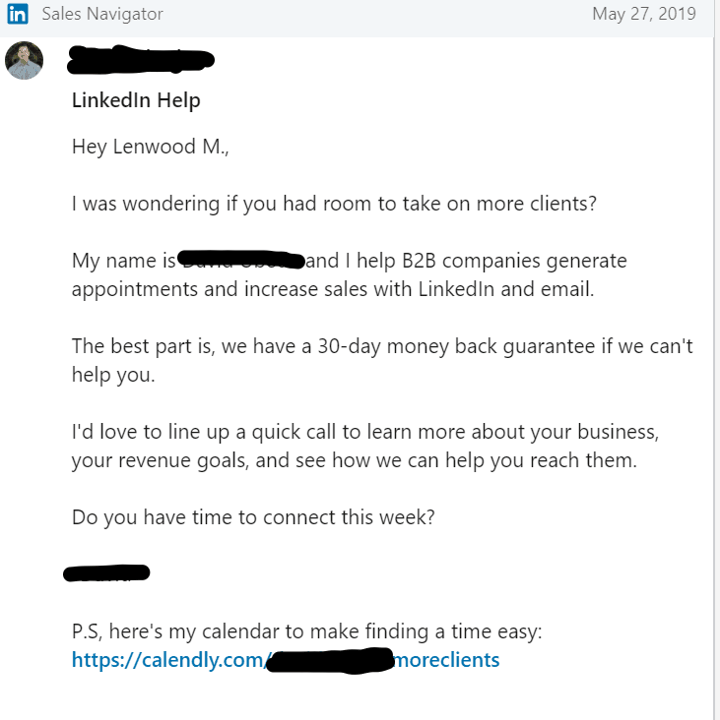Select Do you have time to connect question
The image size is (720, 720).
click(x=253, y=518)
